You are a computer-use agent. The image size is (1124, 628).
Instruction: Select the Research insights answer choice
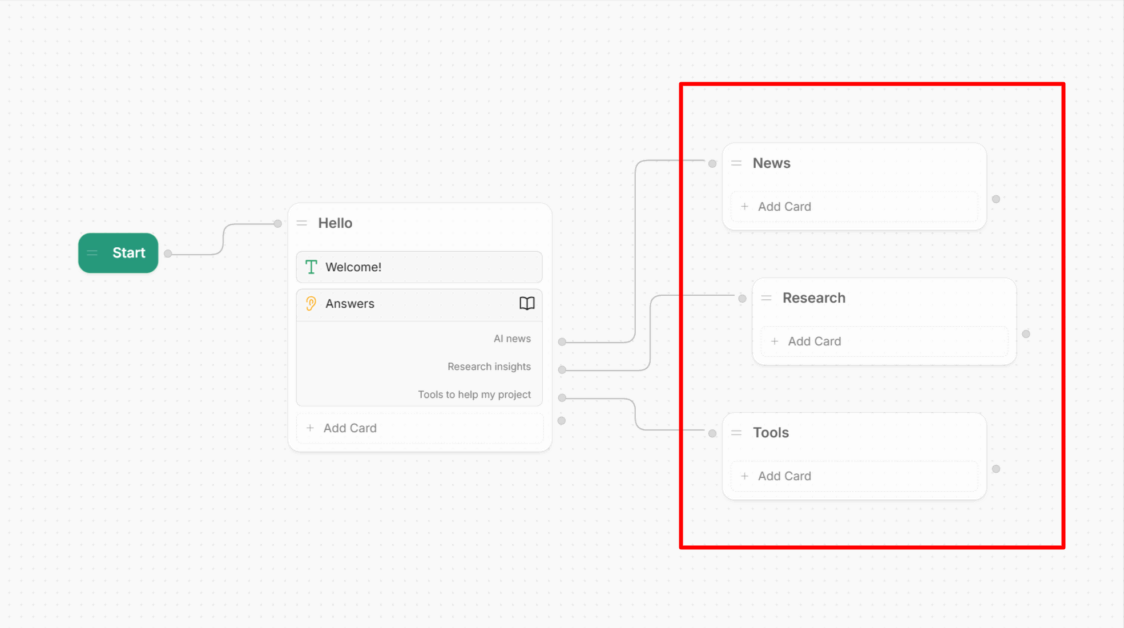tap(489, 367)
